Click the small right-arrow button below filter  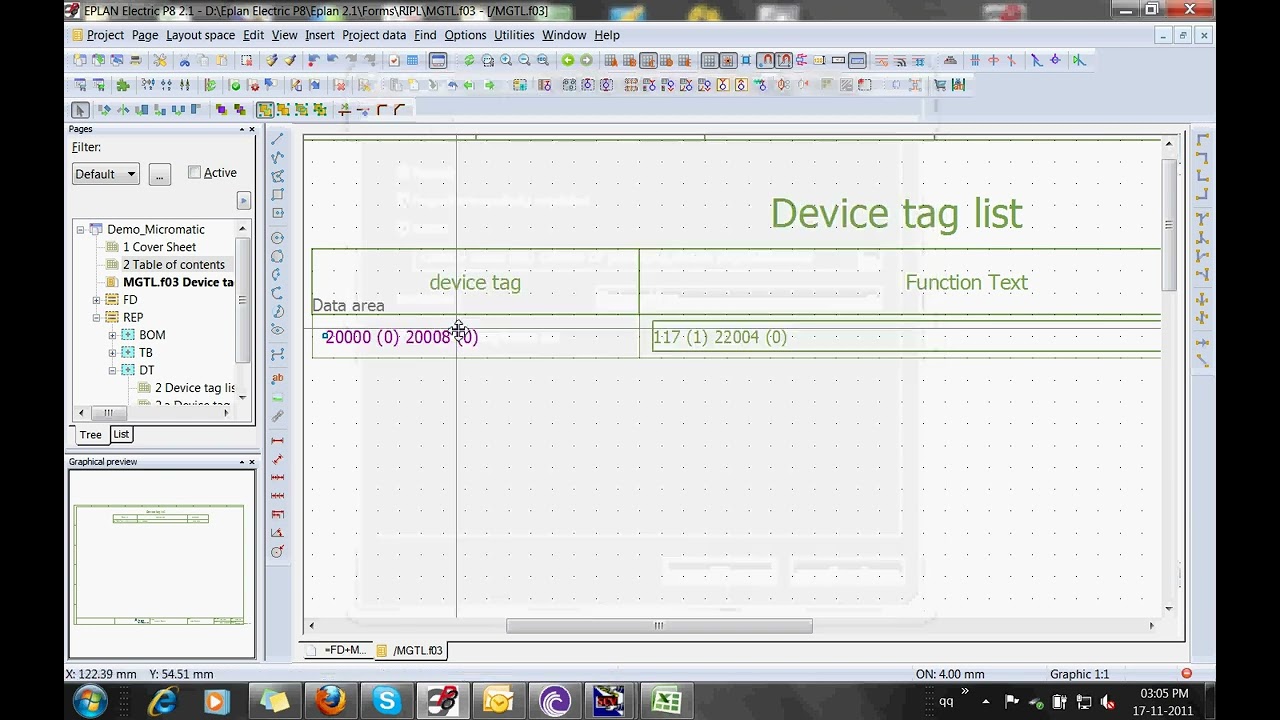click(x=243, y=201)
